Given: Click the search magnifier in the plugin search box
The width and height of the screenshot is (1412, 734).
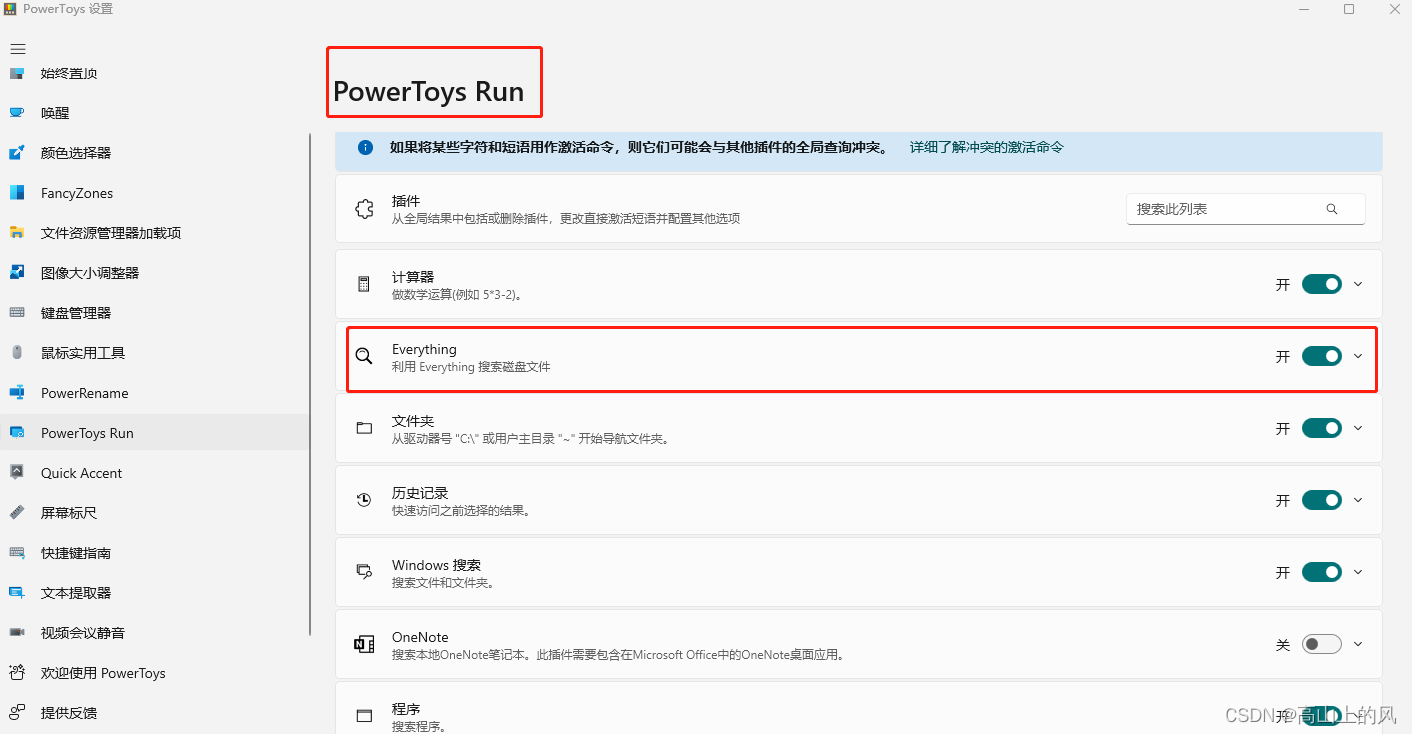Looking at the screenshot, I should (x=1332, y=209).
